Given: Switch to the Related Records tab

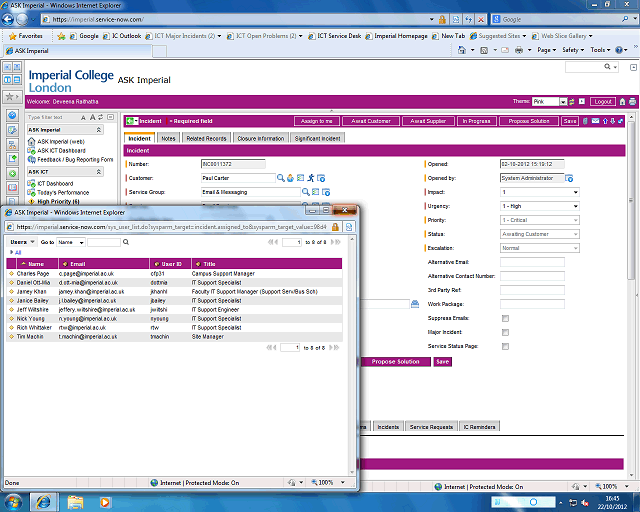Looking at the screenshot, I should point(206,138).
